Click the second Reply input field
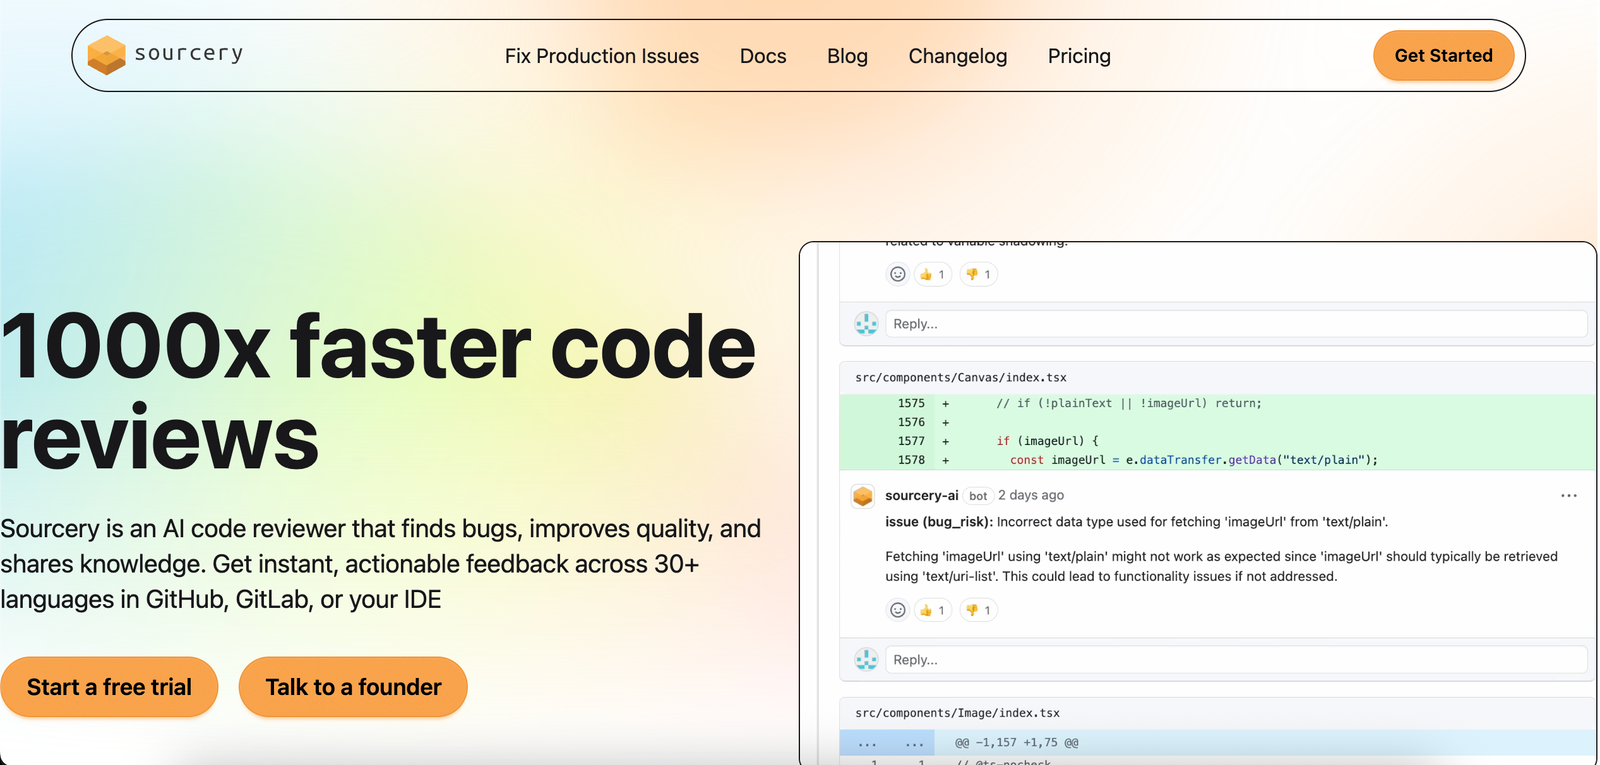The width and height of the screenshot is (1600, 765). point(1236,660)
